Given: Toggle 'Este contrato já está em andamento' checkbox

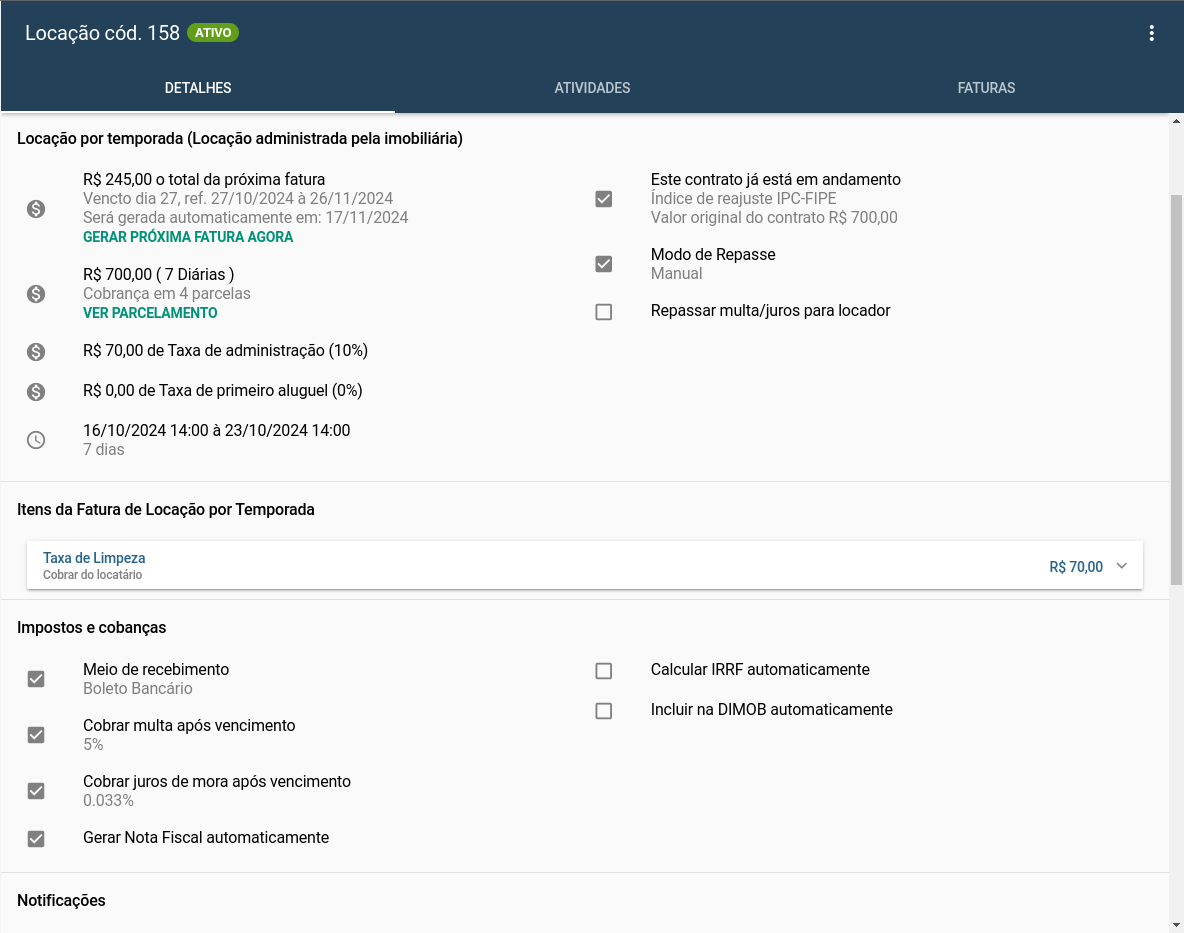Looking at the screenshot, I should (603, 199).
